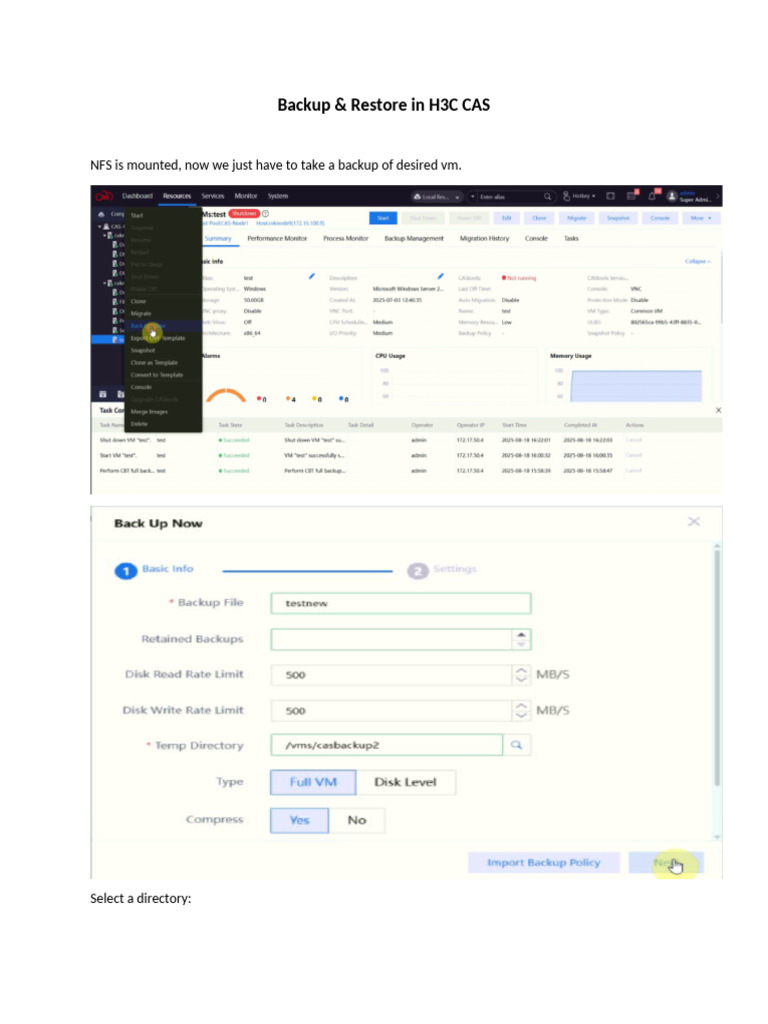Click the magnifier next to Temp Directory

point(517,745)
